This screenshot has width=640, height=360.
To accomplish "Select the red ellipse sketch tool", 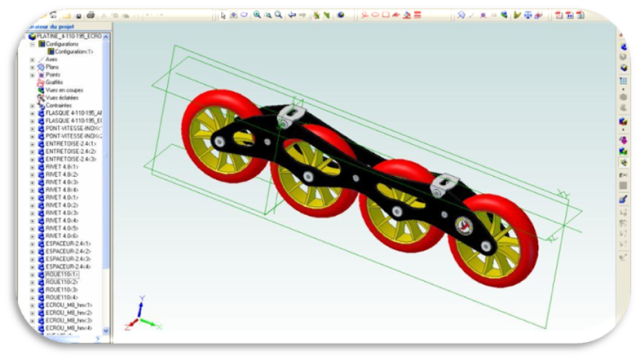I will [375, 15].
